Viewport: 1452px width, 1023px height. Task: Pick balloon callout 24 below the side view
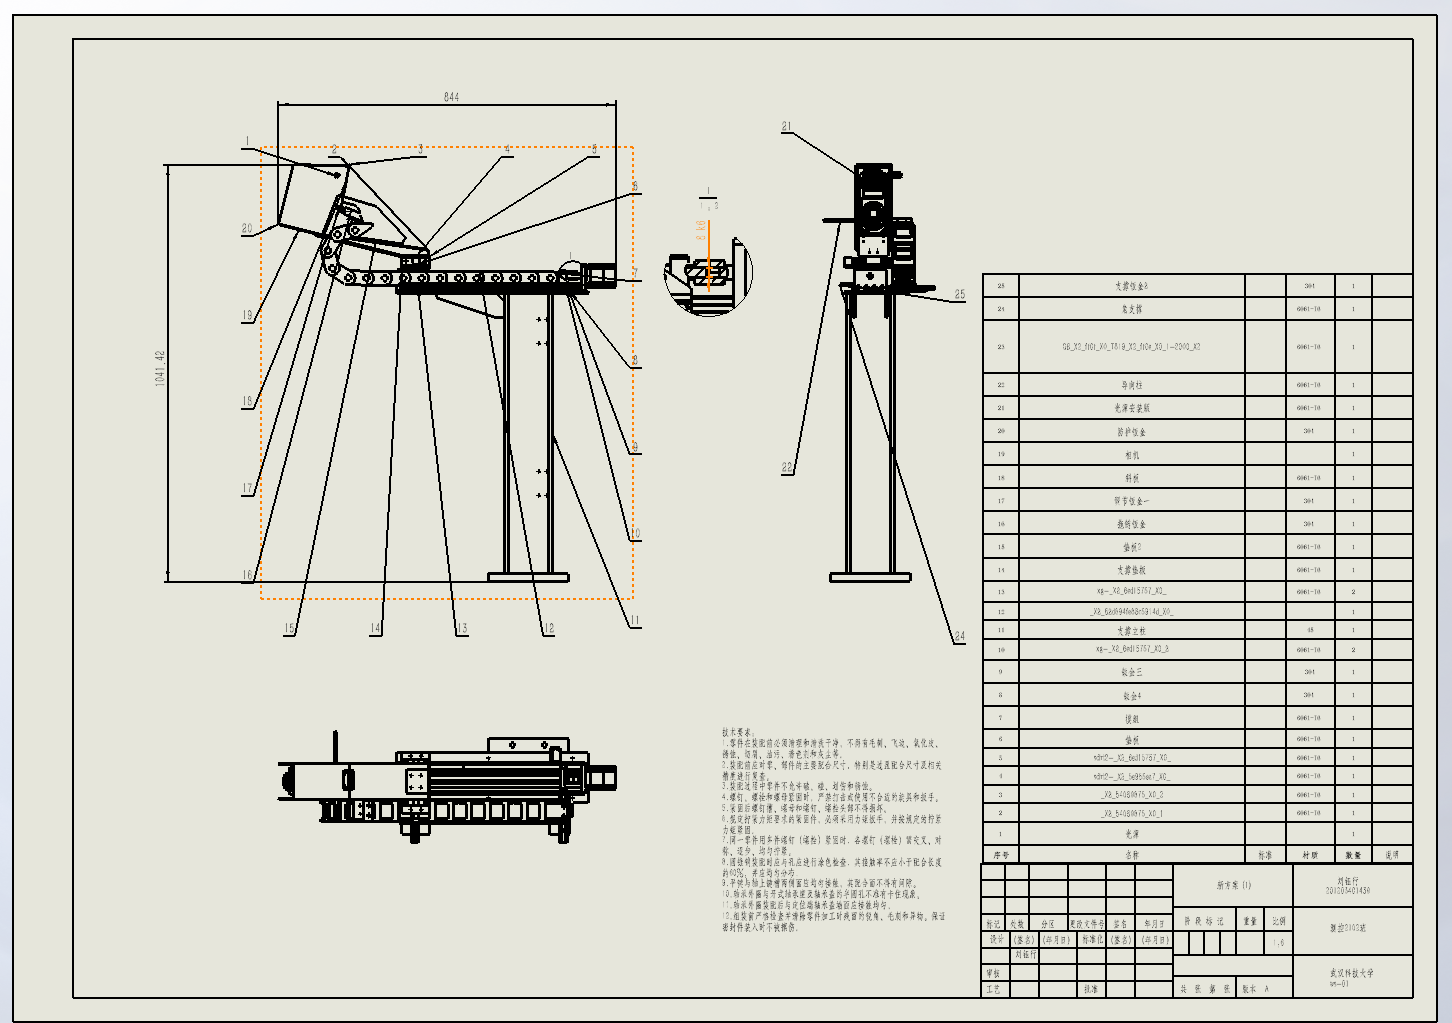tap(960, 636)
